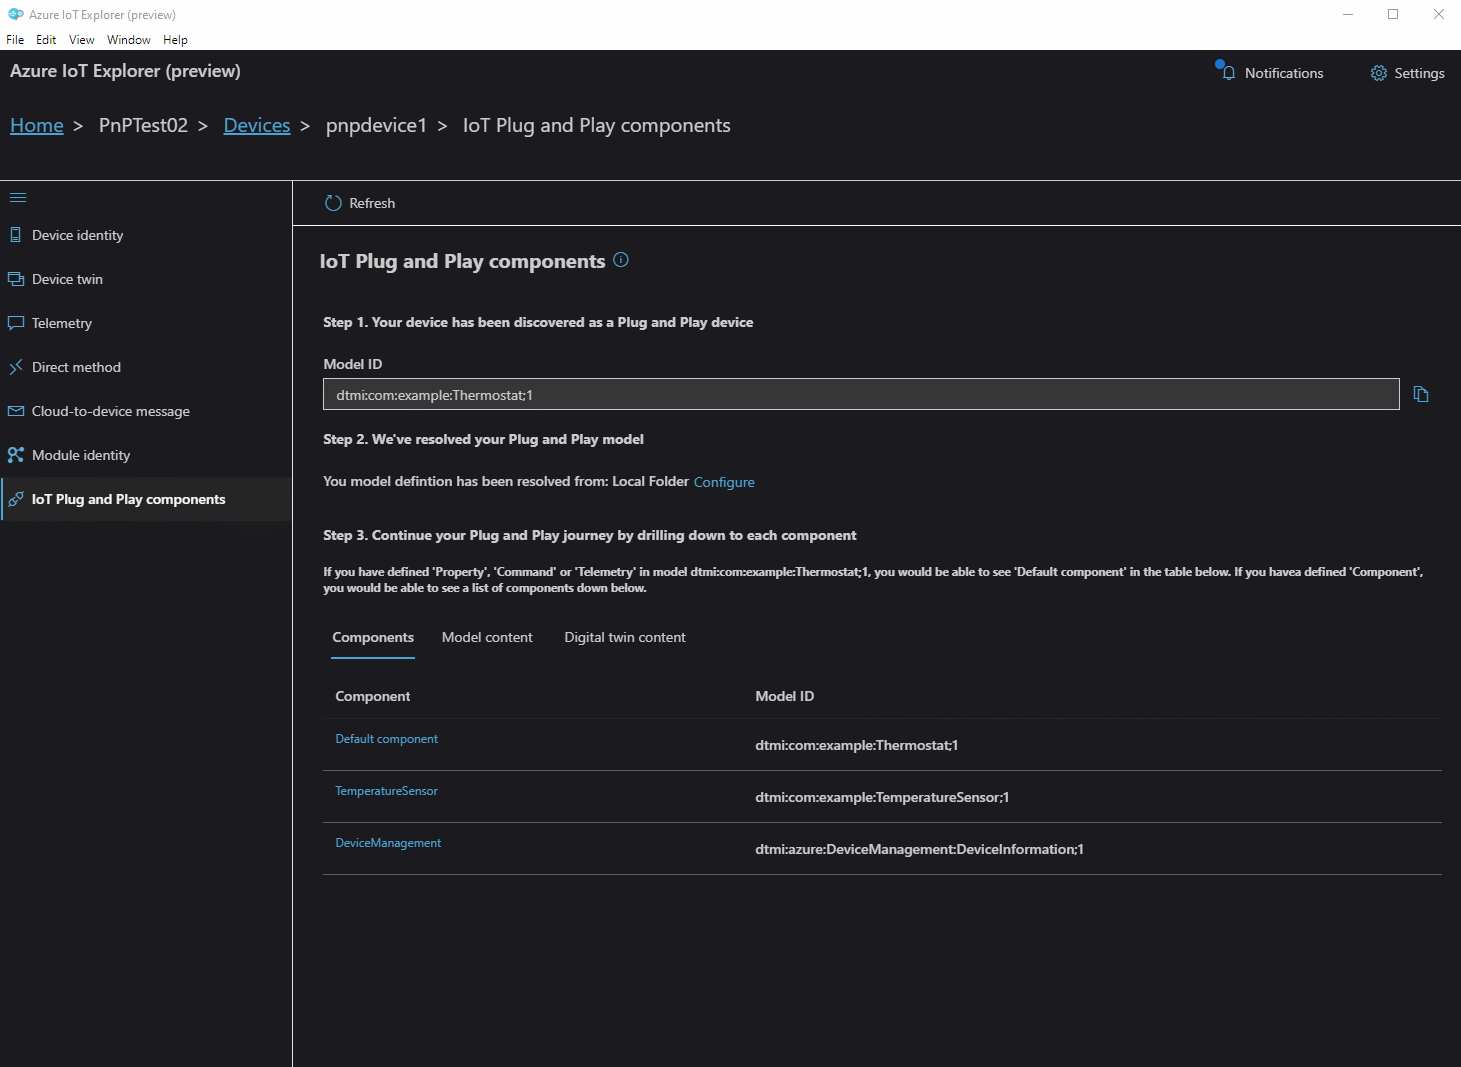Switch to the Model content tab
Screen dimensions: 1461x1067
point(487,638)
